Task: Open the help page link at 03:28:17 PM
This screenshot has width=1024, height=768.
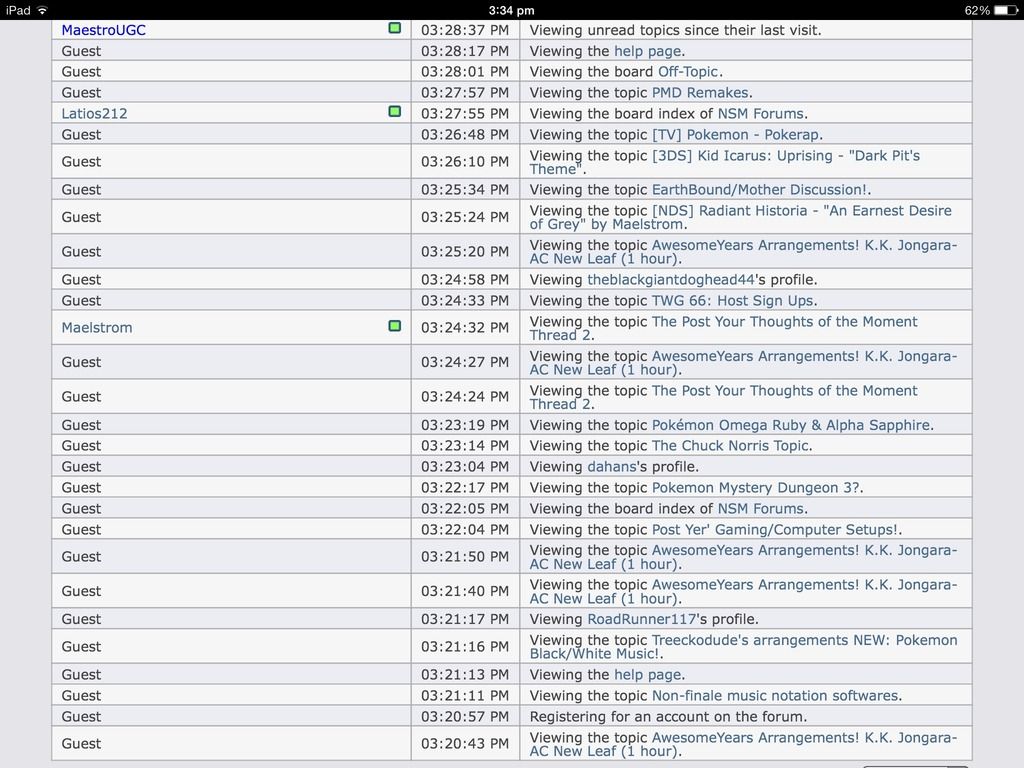Action: click(648, 51)
